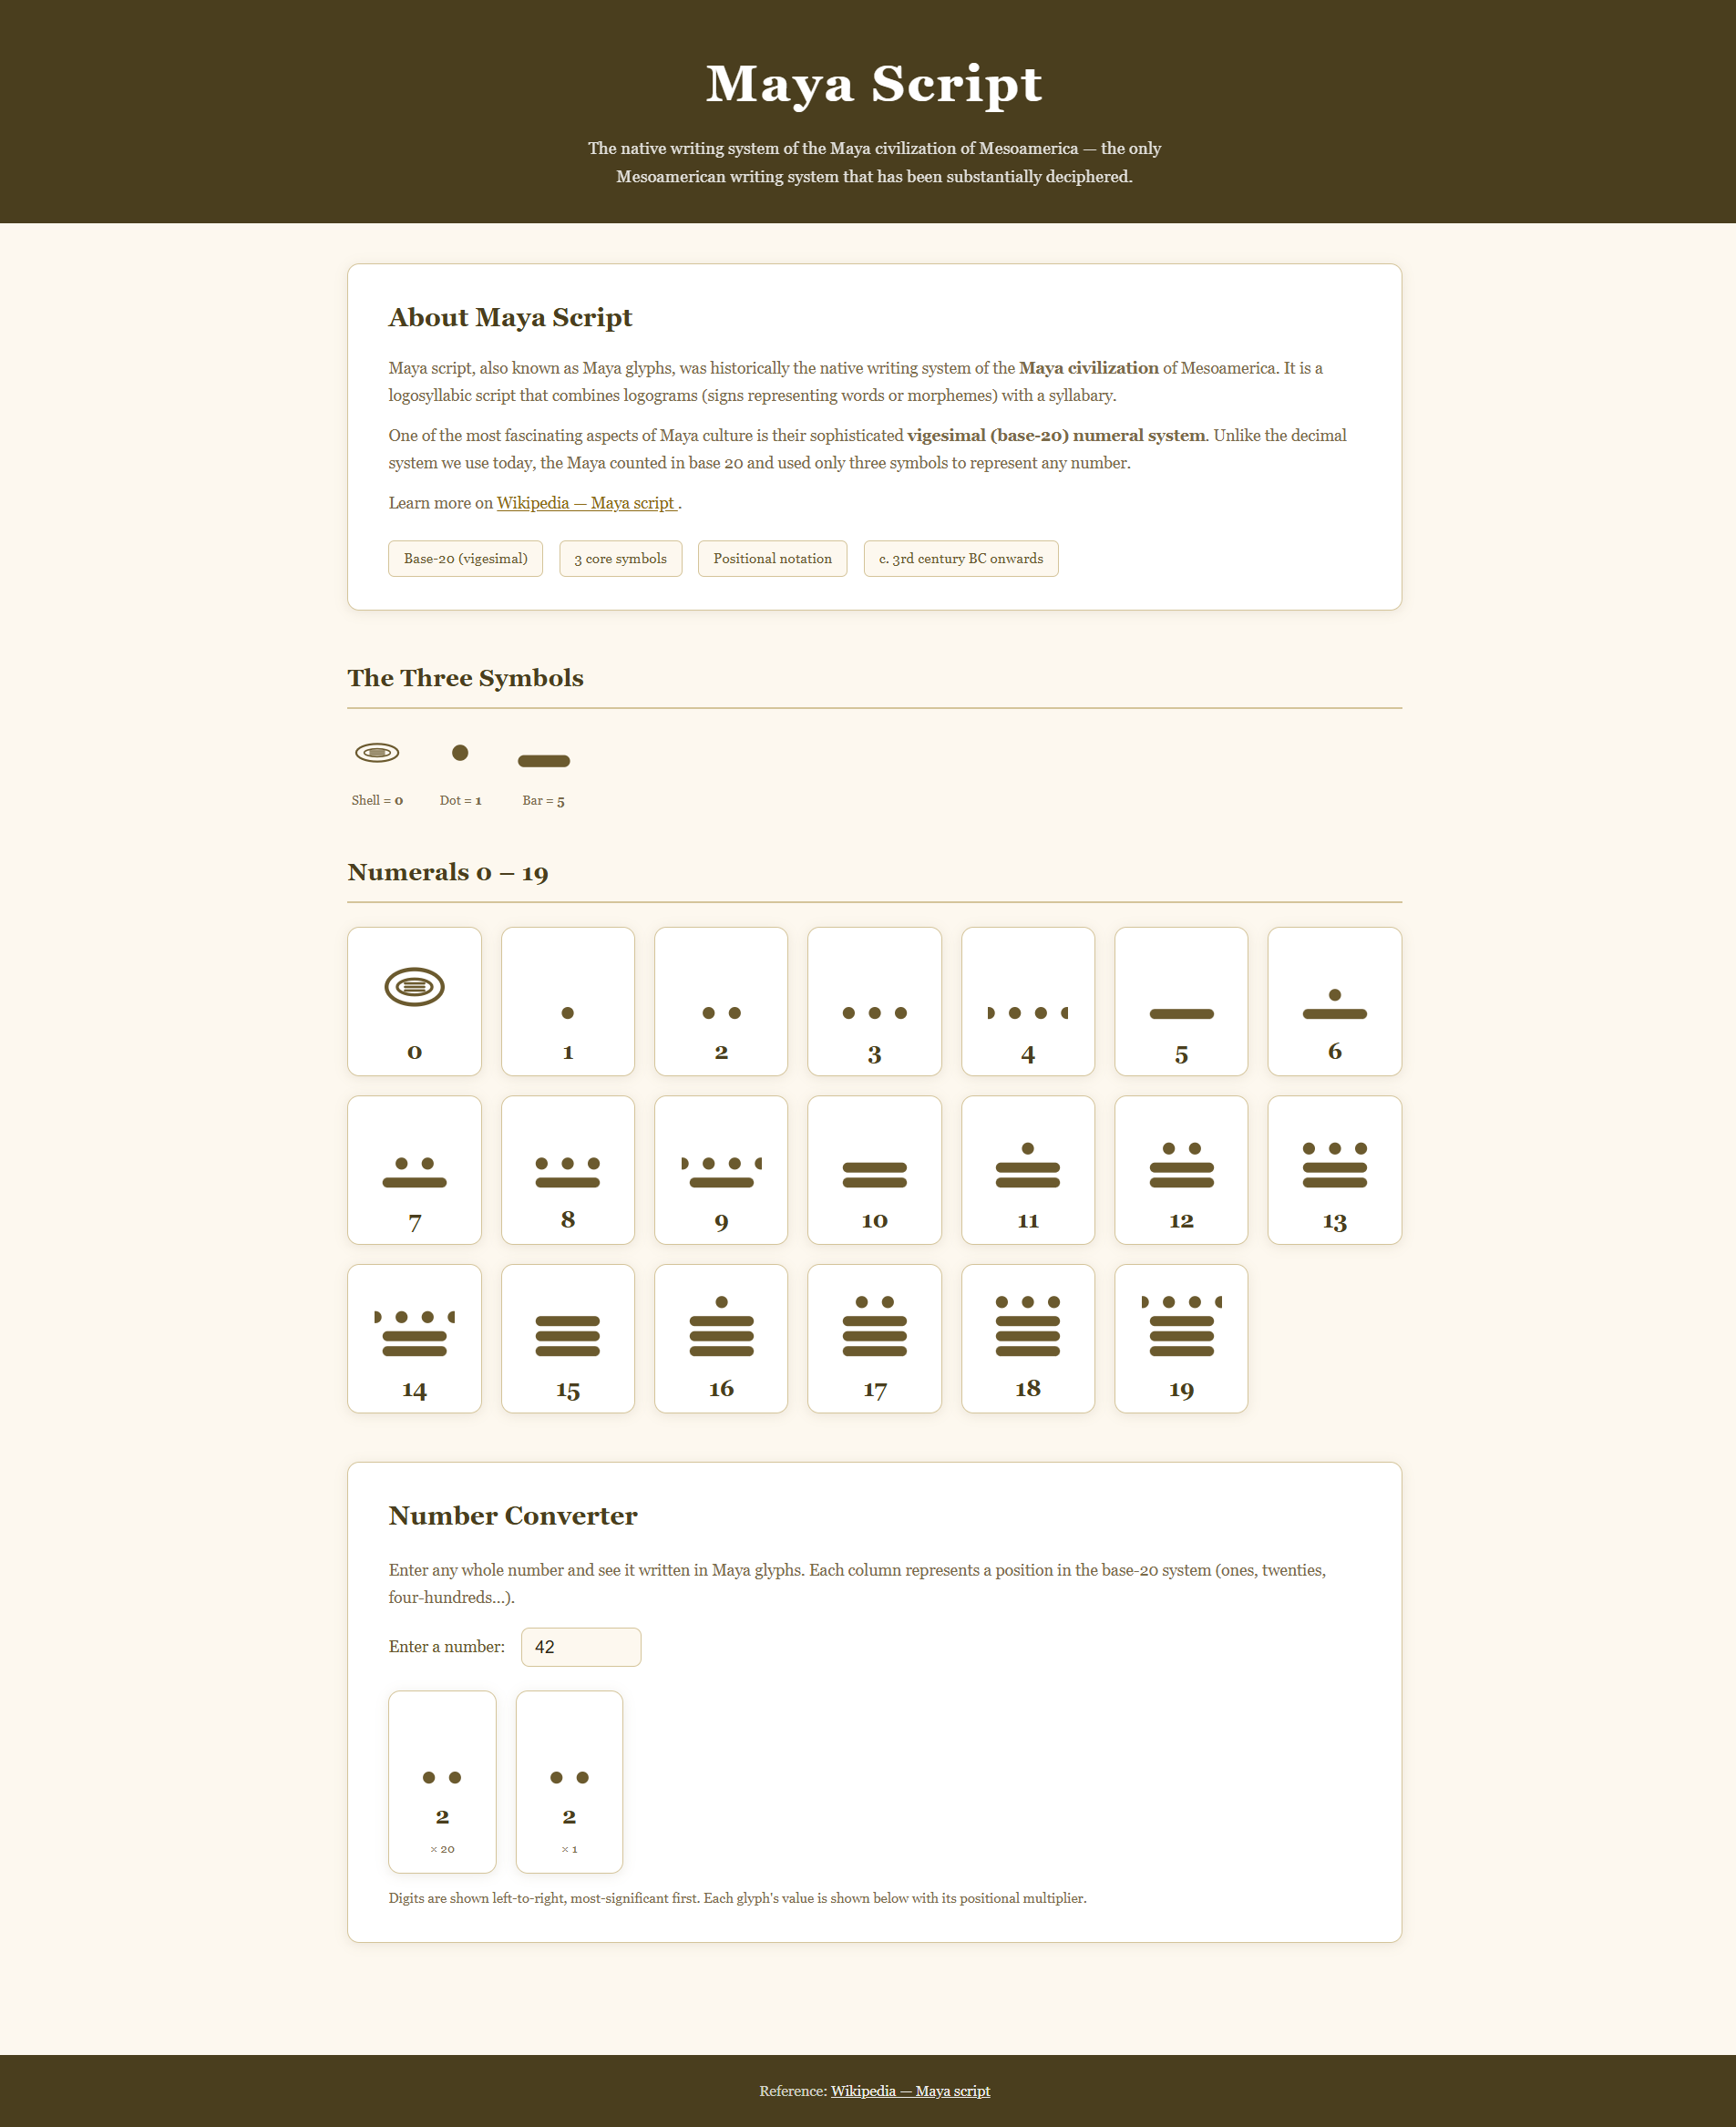Open the footer Wikipedia reference link

point(910,2091)
